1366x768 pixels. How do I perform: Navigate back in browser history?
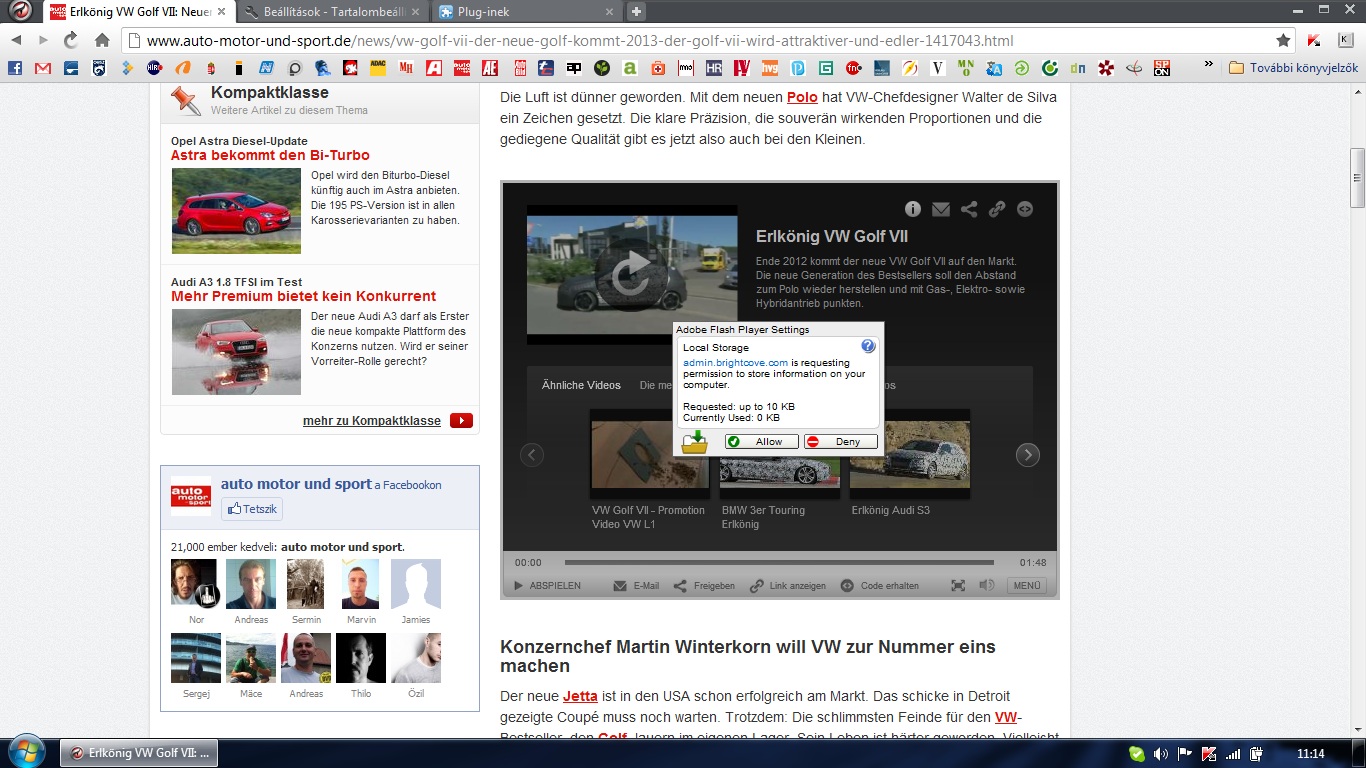[16, 41]
